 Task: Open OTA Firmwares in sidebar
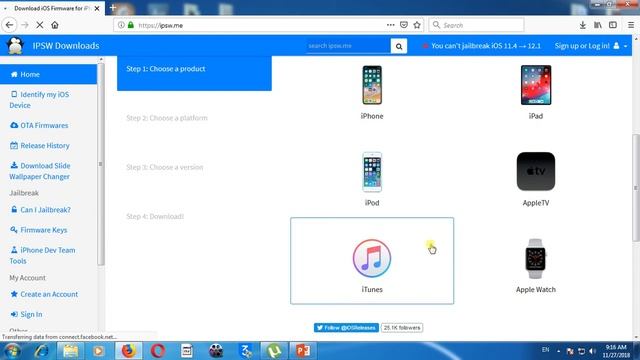[39, 125]
